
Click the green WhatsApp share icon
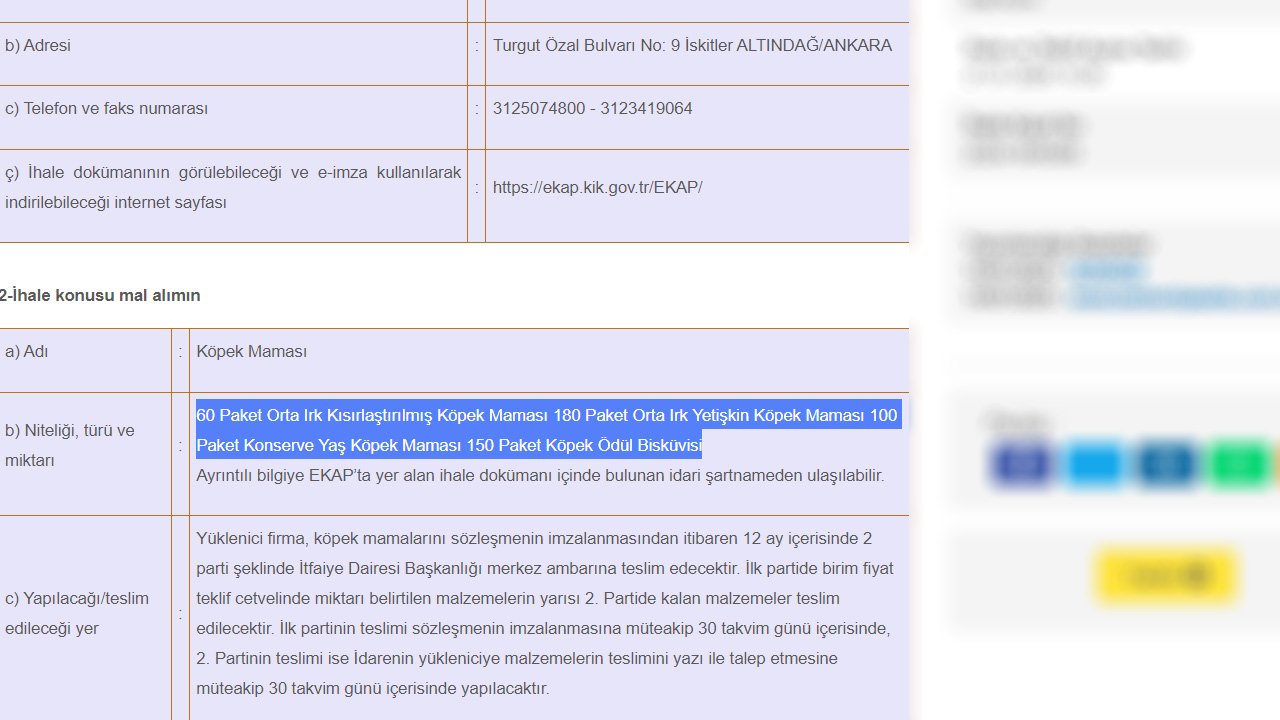click(1238, 465)
